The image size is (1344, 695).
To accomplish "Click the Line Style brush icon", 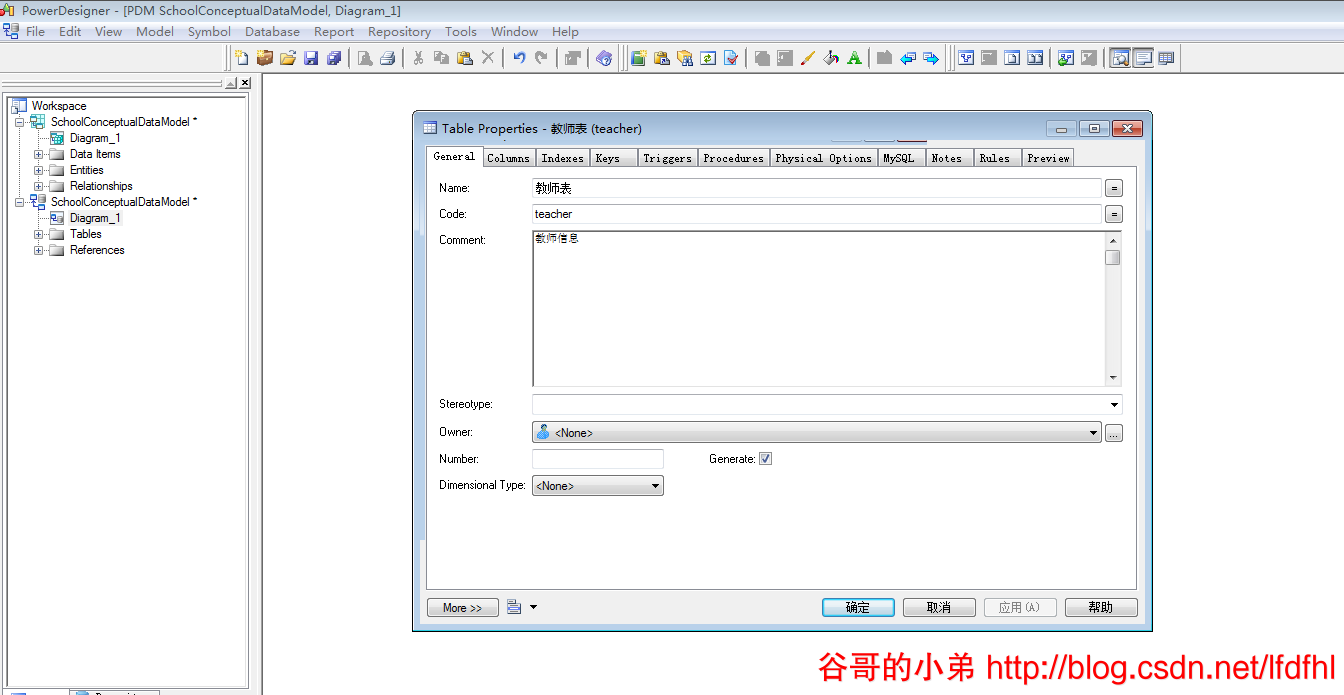I will (x=808, y=58).
